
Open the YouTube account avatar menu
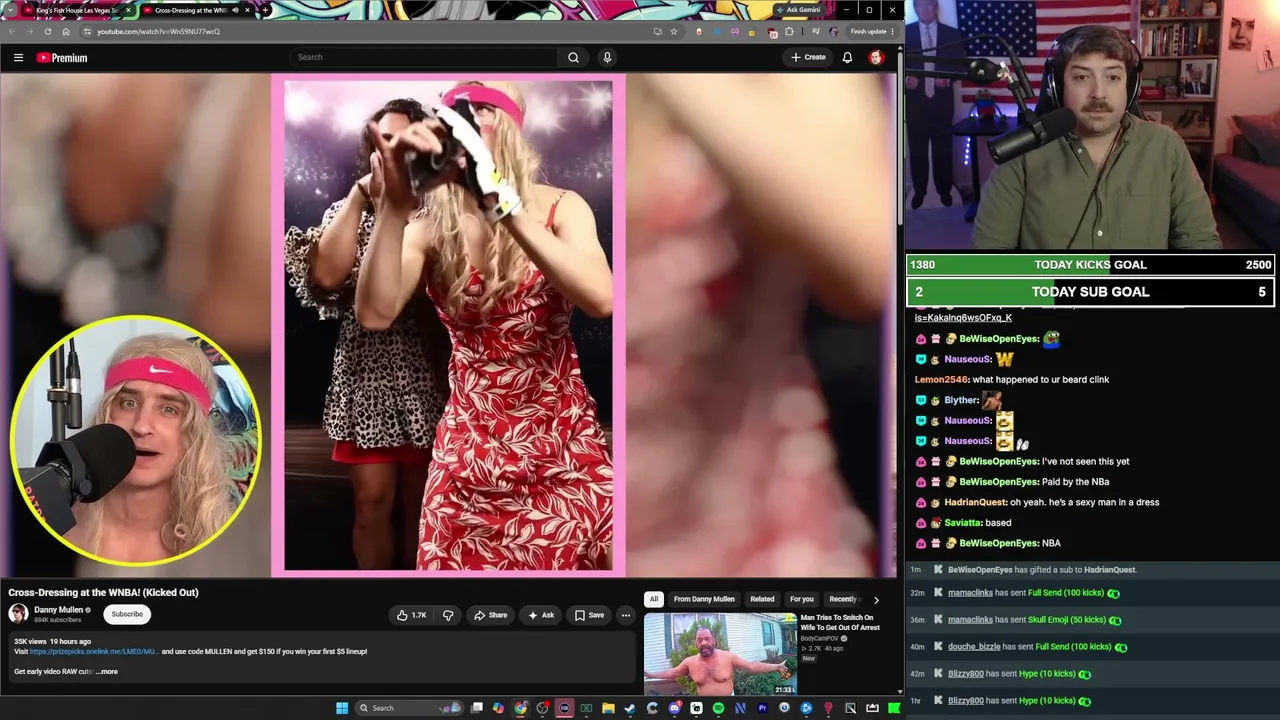(876, 57)
